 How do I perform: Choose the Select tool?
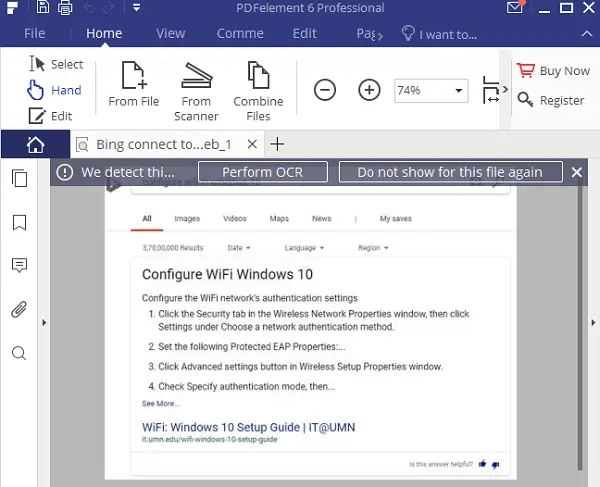click(x=56, y=64)
